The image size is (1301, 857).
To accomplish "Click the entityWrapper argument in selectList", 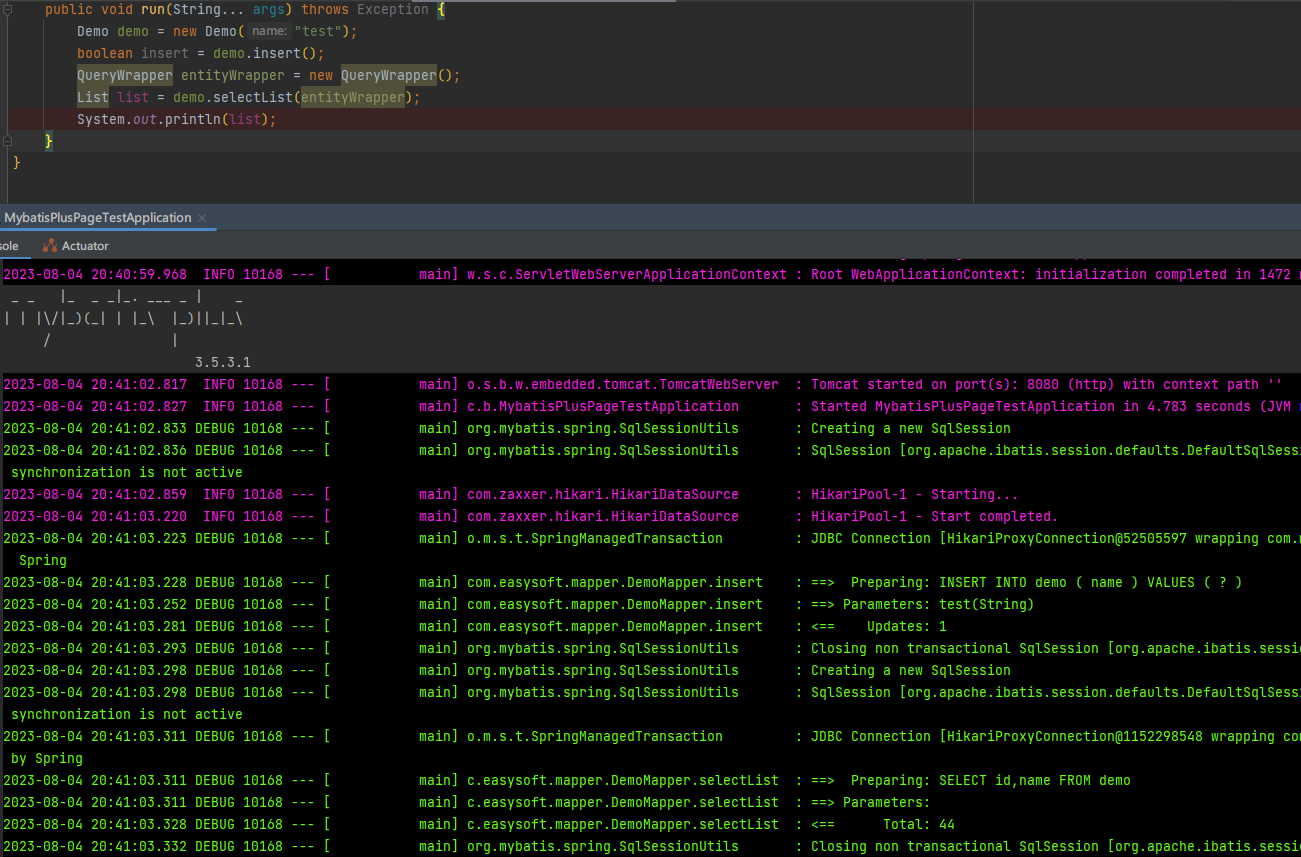I will (355, 97).
